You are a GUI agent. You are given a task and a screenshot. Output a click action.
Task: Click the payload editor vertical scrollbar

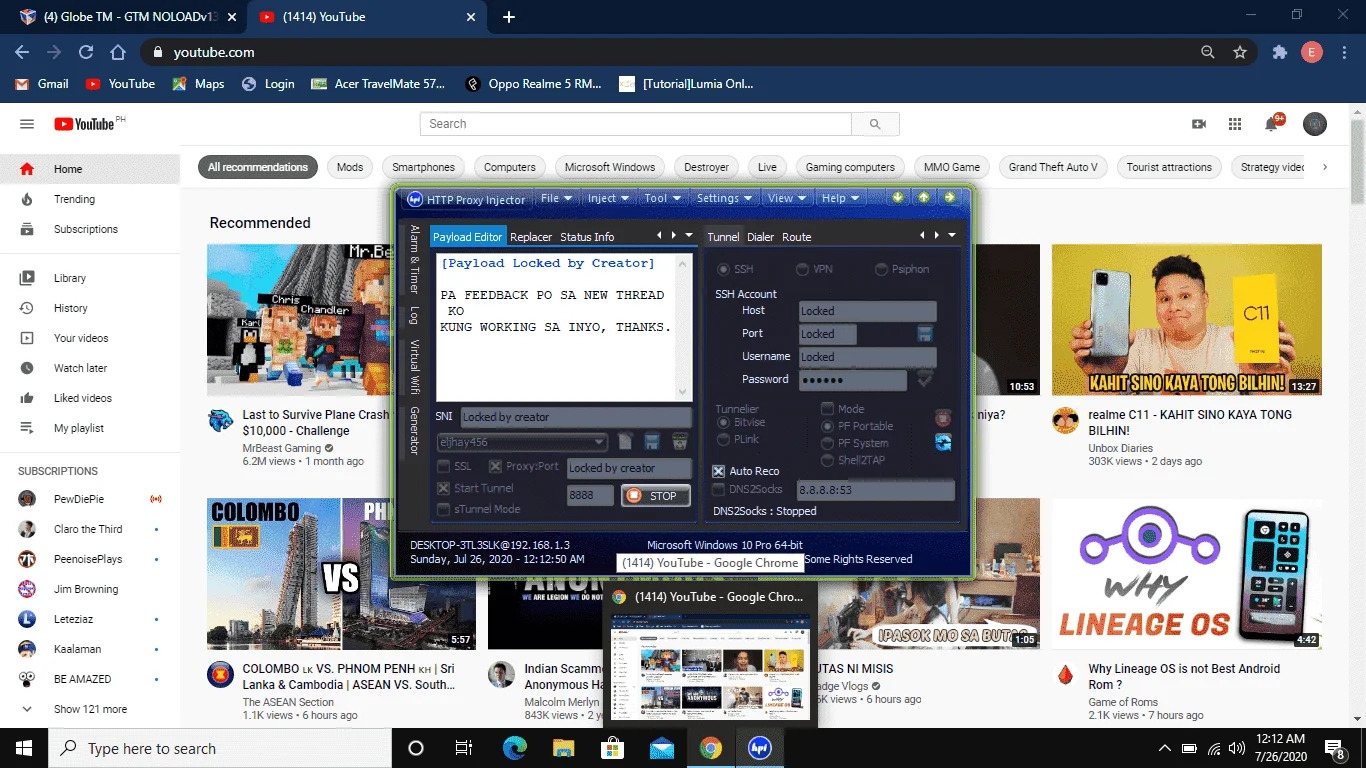click(x=684, y=327)
